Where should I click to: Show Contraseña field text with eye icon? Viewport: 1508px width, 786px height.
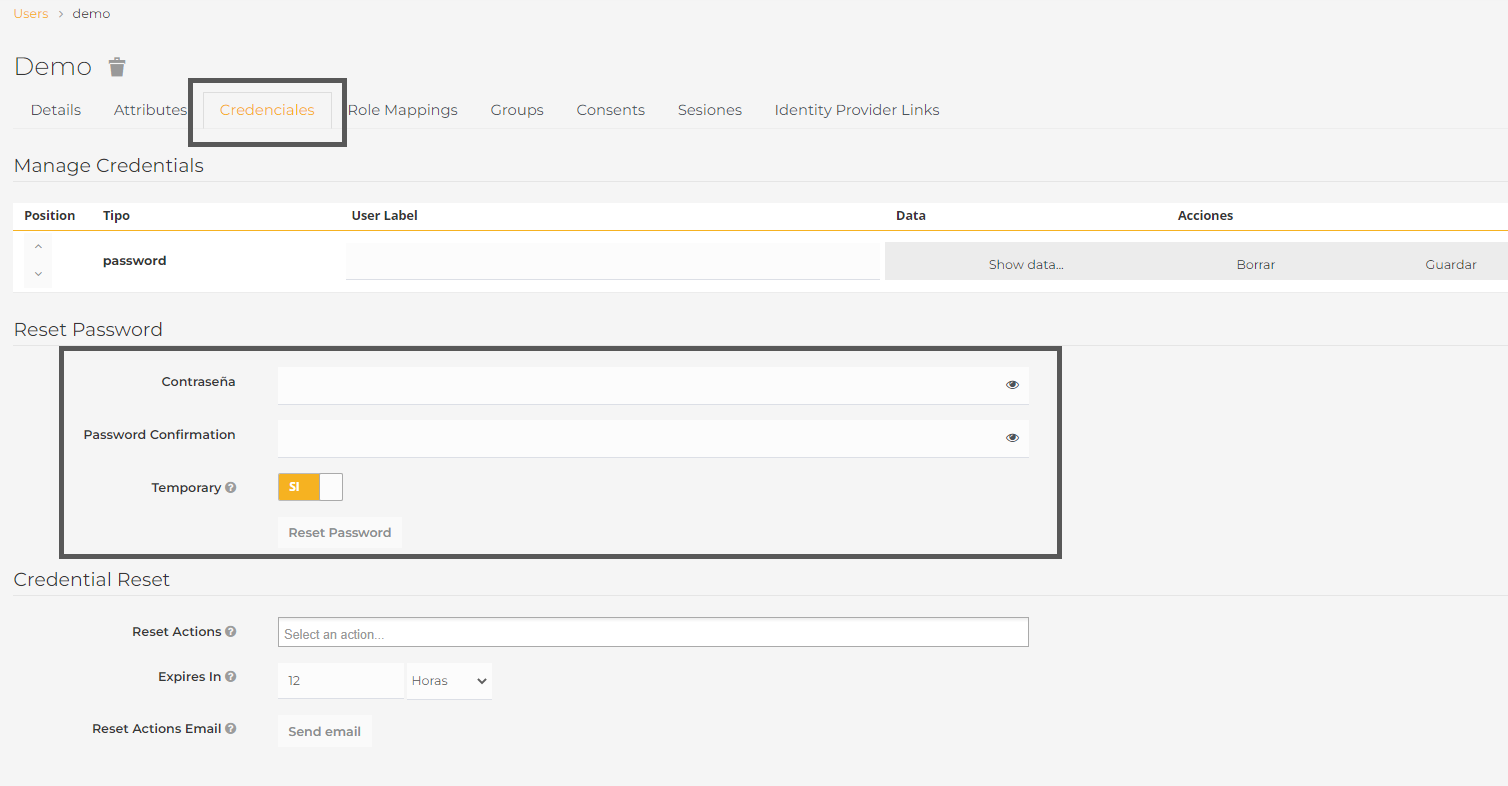[1012, 385]
